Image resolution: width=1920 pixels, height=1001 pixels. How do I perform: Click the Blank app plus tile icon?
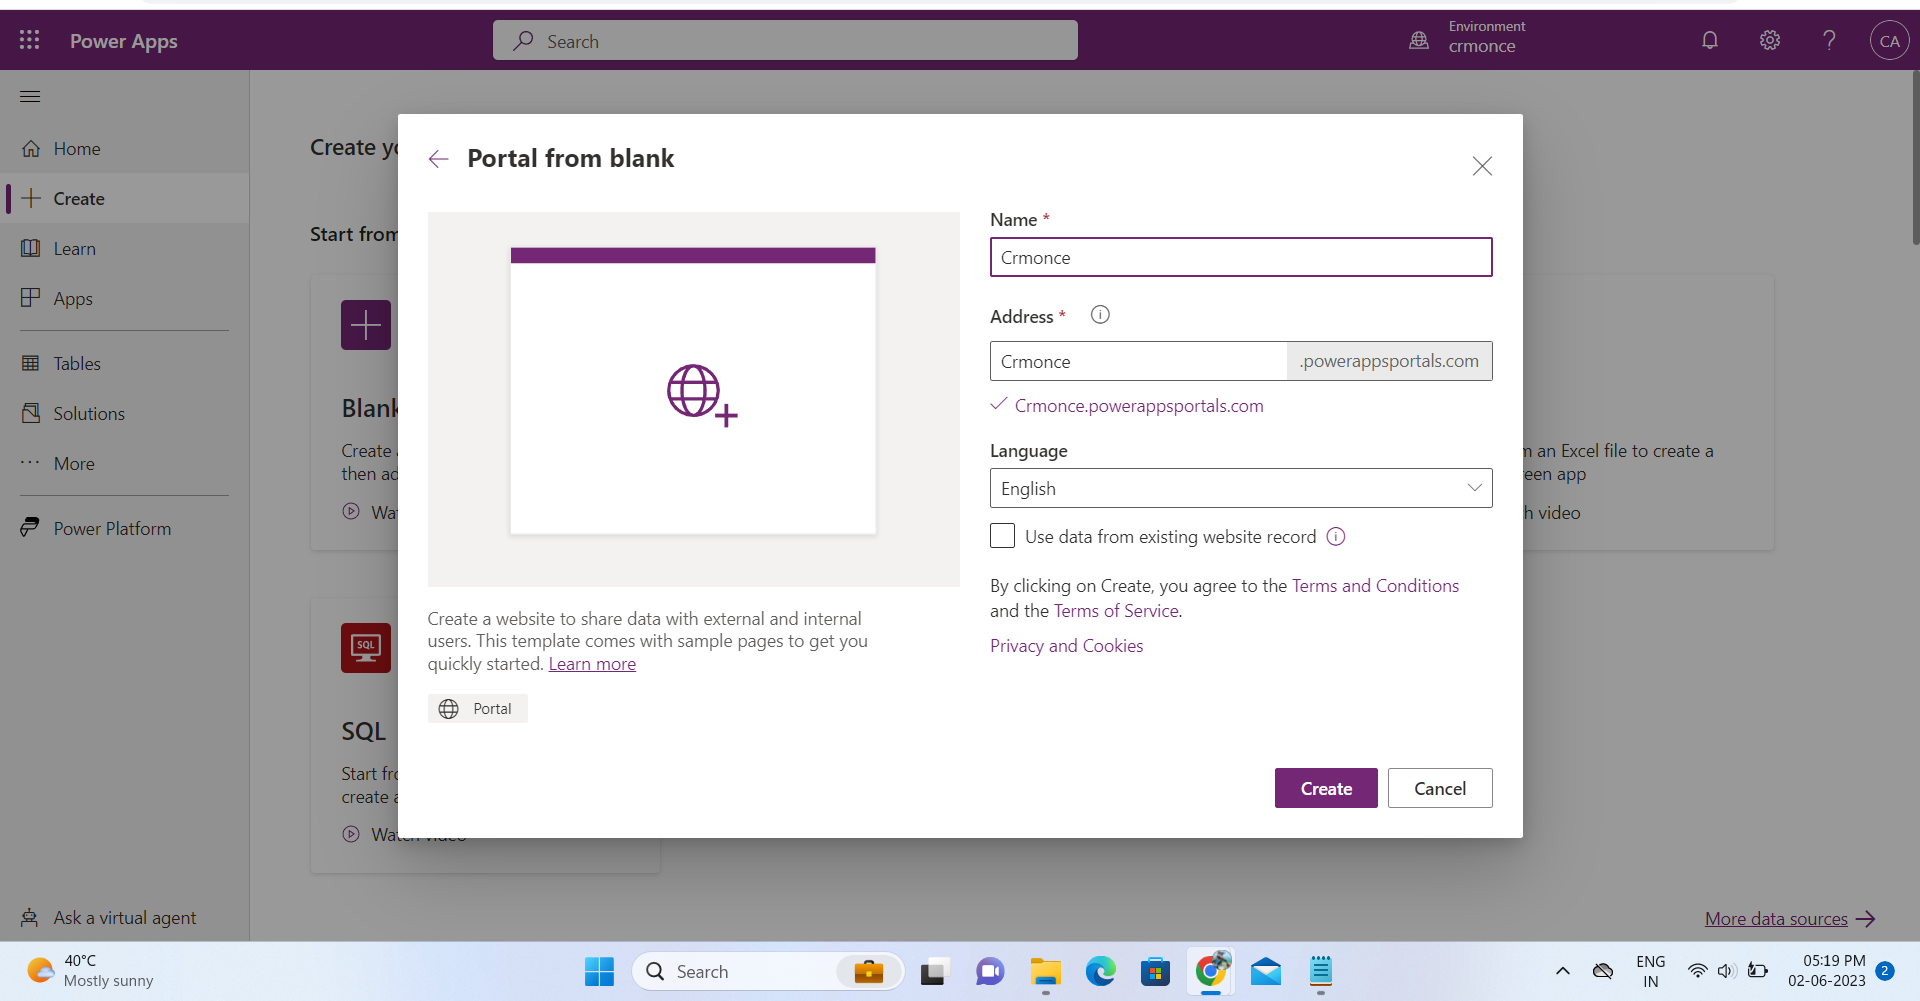click(x=366, y=325)
